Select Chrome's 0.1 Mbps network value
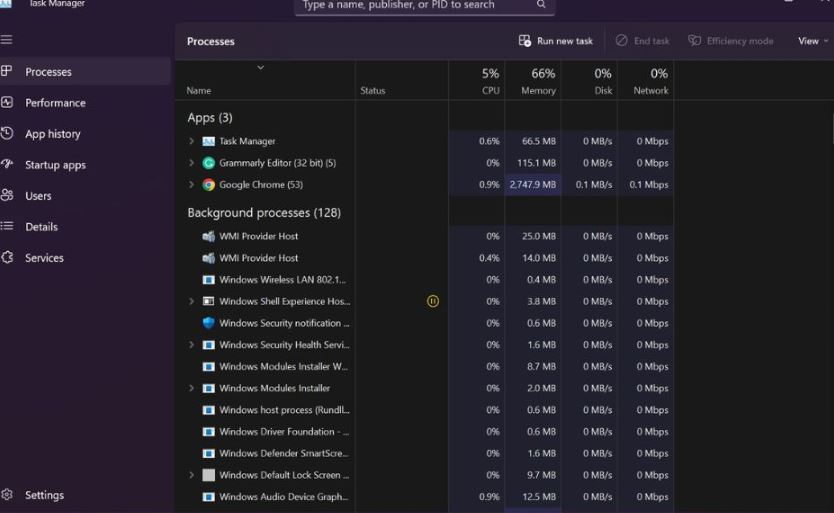 [648, 185]
